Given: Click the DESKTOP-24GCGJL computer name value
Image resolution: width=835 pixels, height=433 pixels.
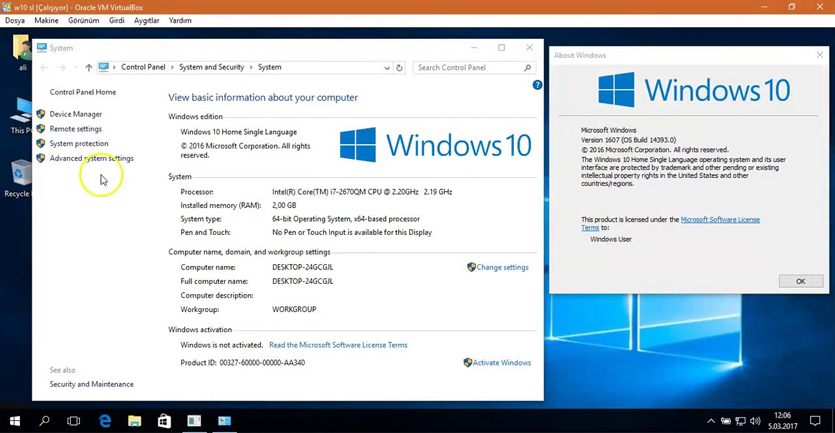Looking at the screenshot, I should click(302, 267).
